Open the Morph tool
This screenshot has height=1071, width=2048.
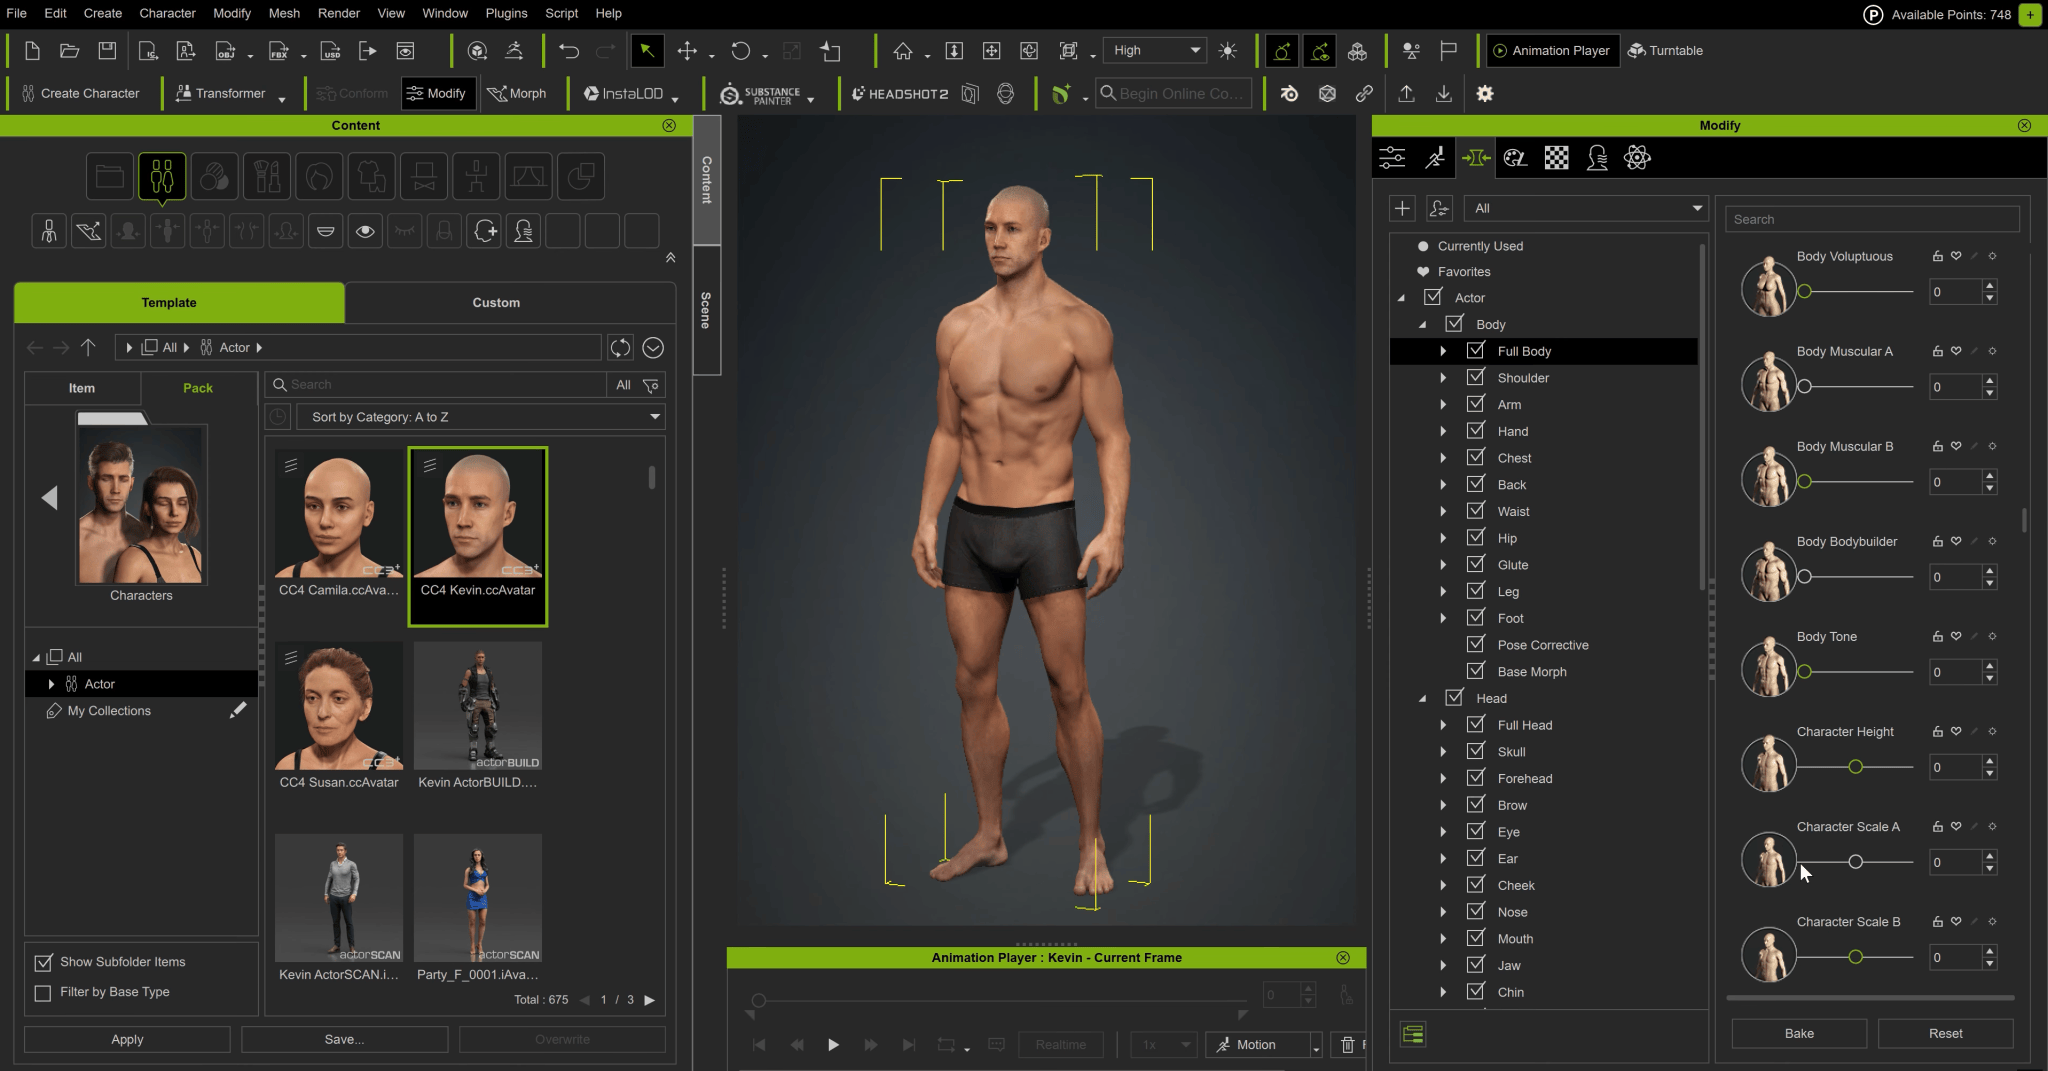point(517,93)
